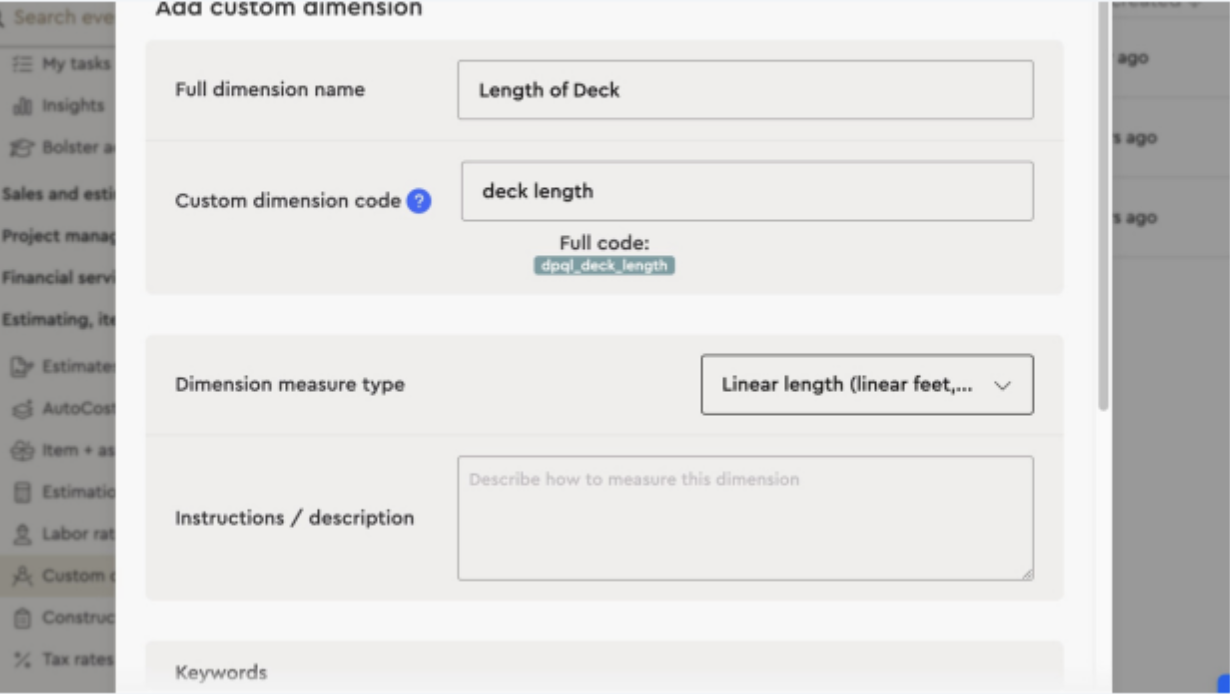Click the resize grip of the description box
1230x694 pixels.
1026,574
